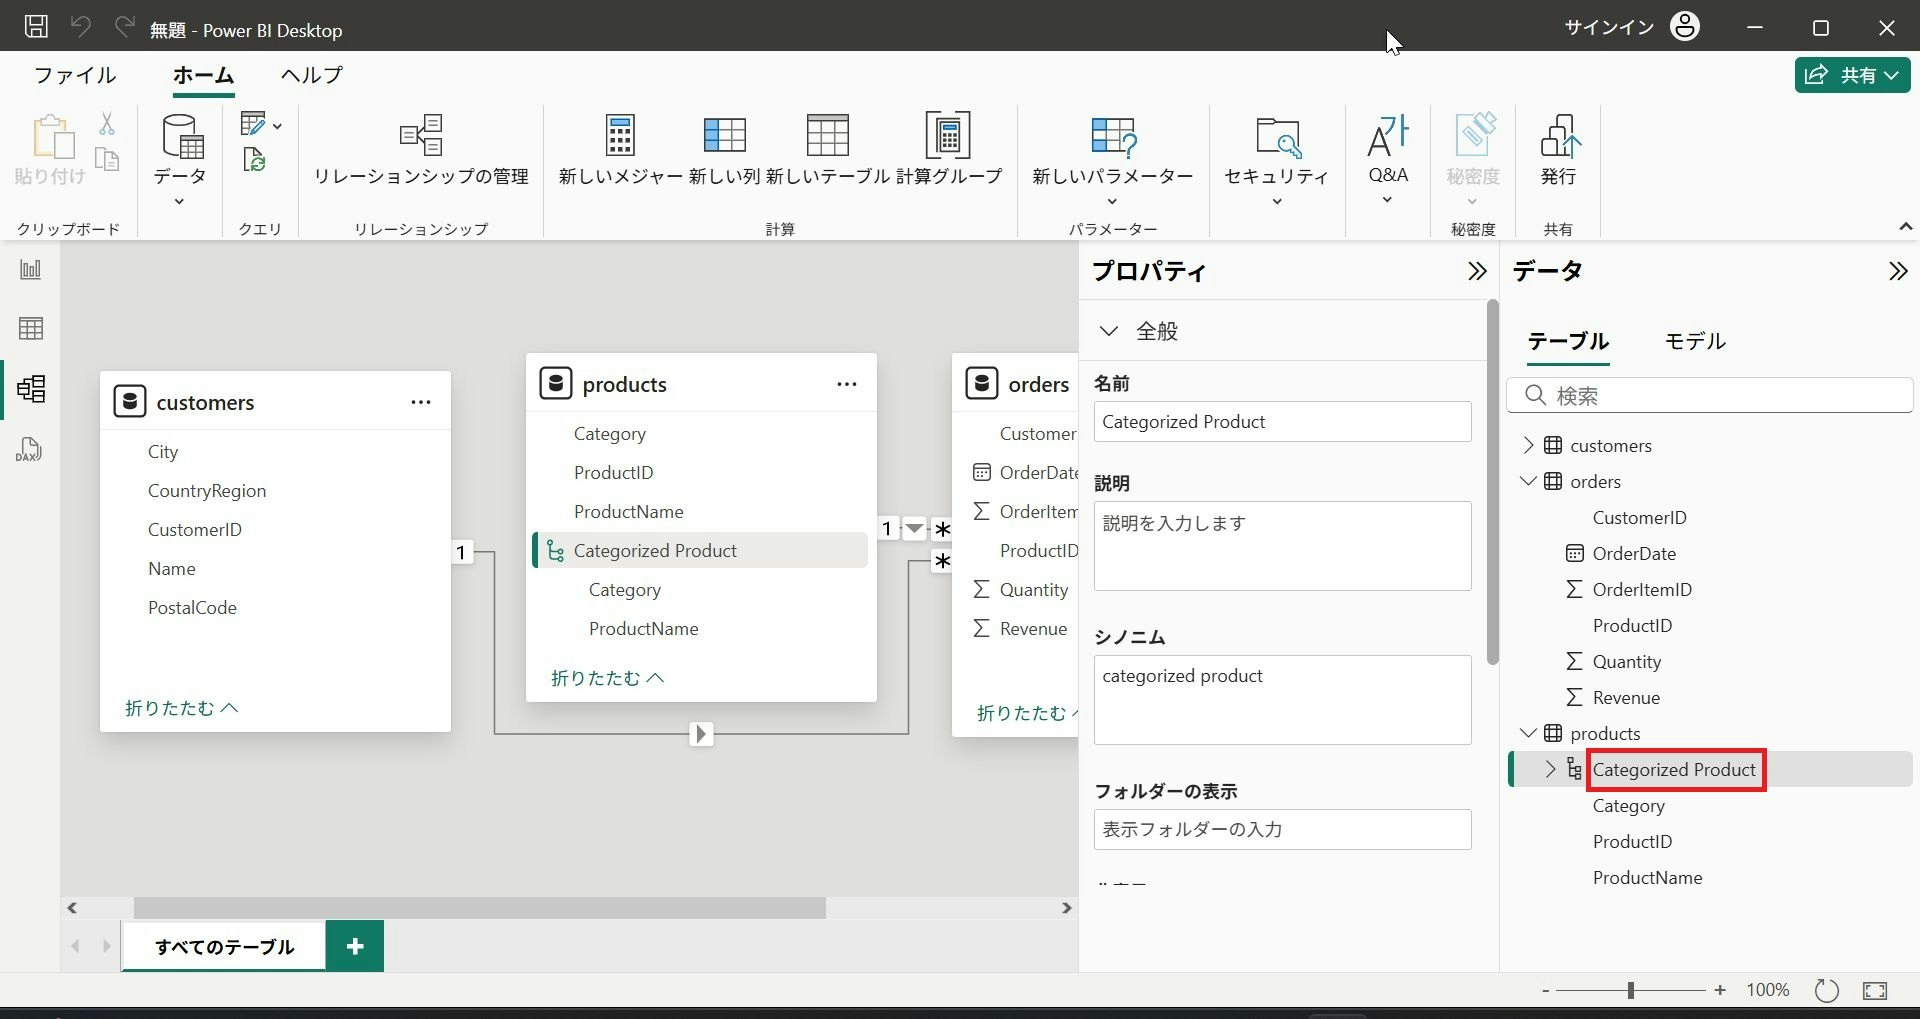Switch to Model view in left sidebar
The width and height of the screenshot is (1920, 1019).
[x=31, y=388]
